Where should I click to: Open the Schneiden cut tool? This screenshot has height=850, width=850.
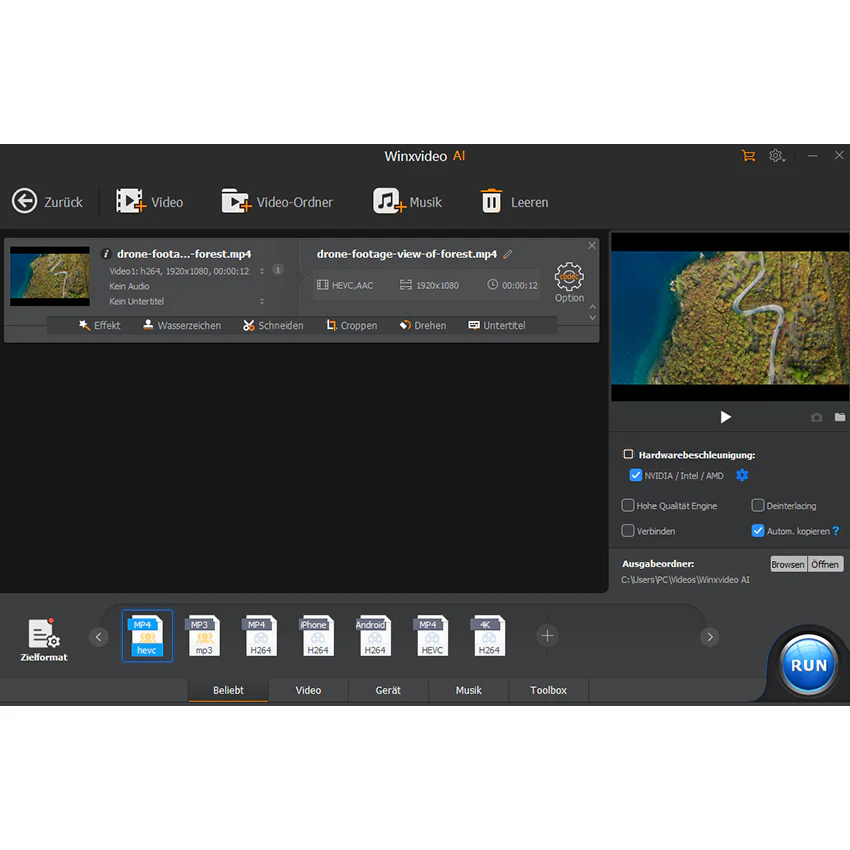pos(273,325)
